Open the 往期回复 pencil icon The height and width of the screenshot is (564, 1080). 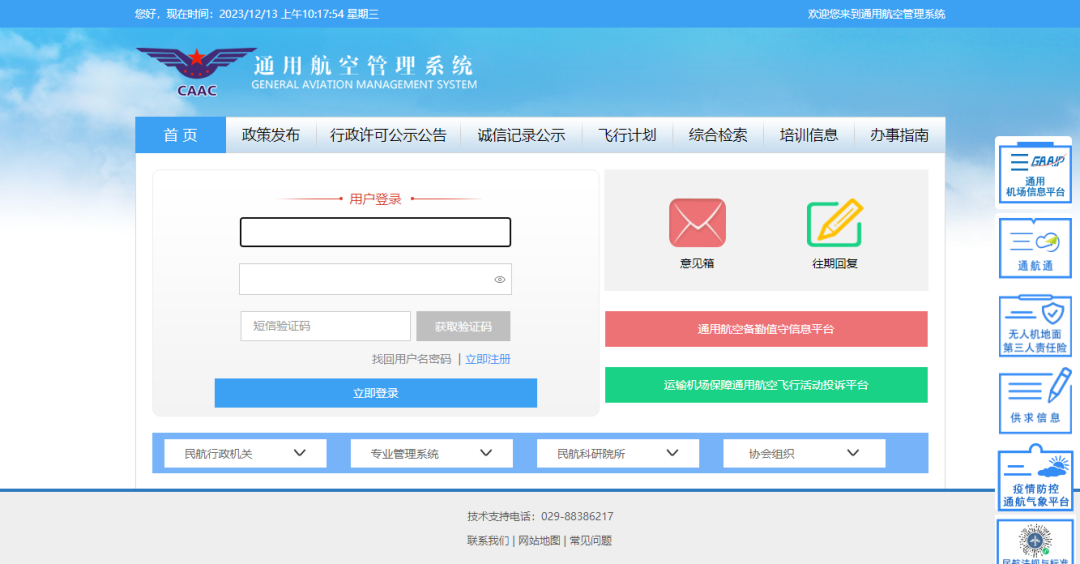834,223
